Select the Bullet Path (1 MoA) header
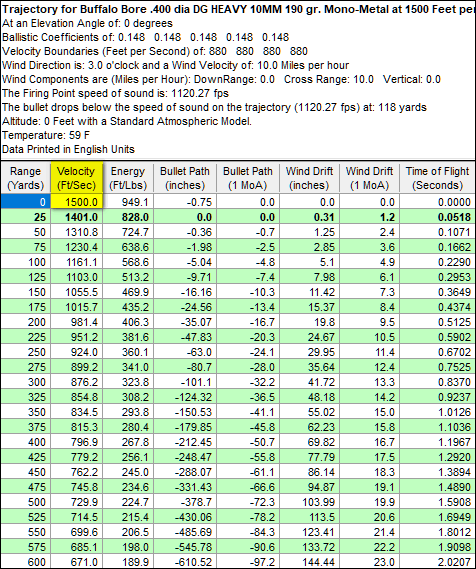Screen dimensions: 476x569 (247, 178)
